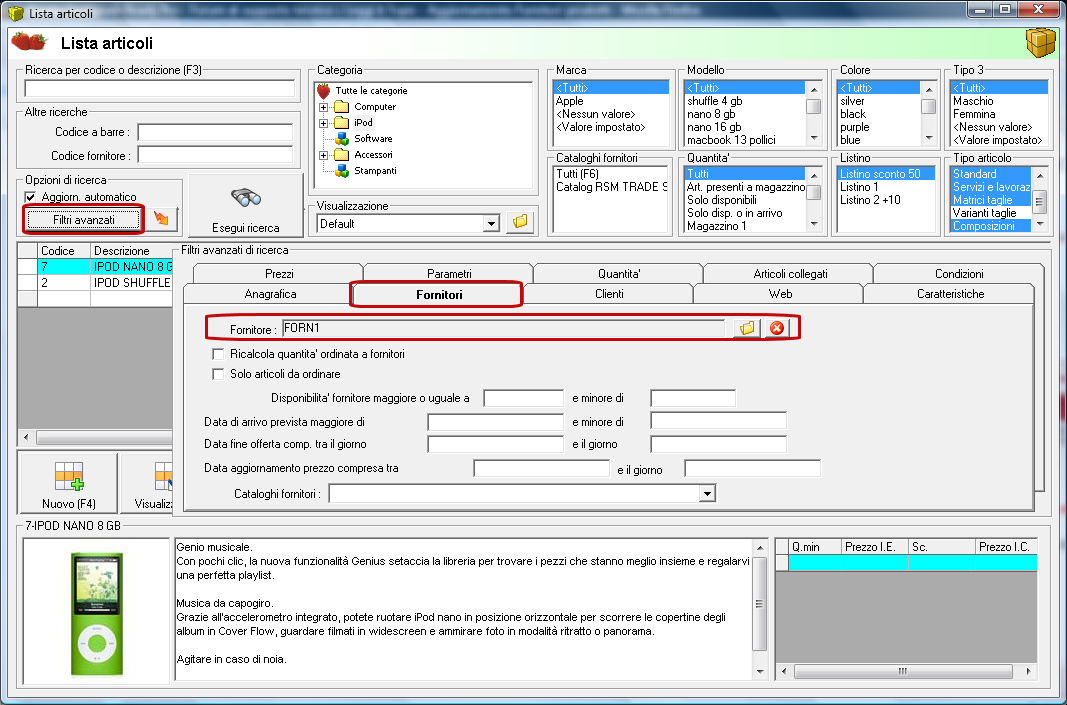This screenshot has height=705, width=1067.
Task: Click the Filtri avanzati button
Action: pyautogui.click(x=84, y=220)
